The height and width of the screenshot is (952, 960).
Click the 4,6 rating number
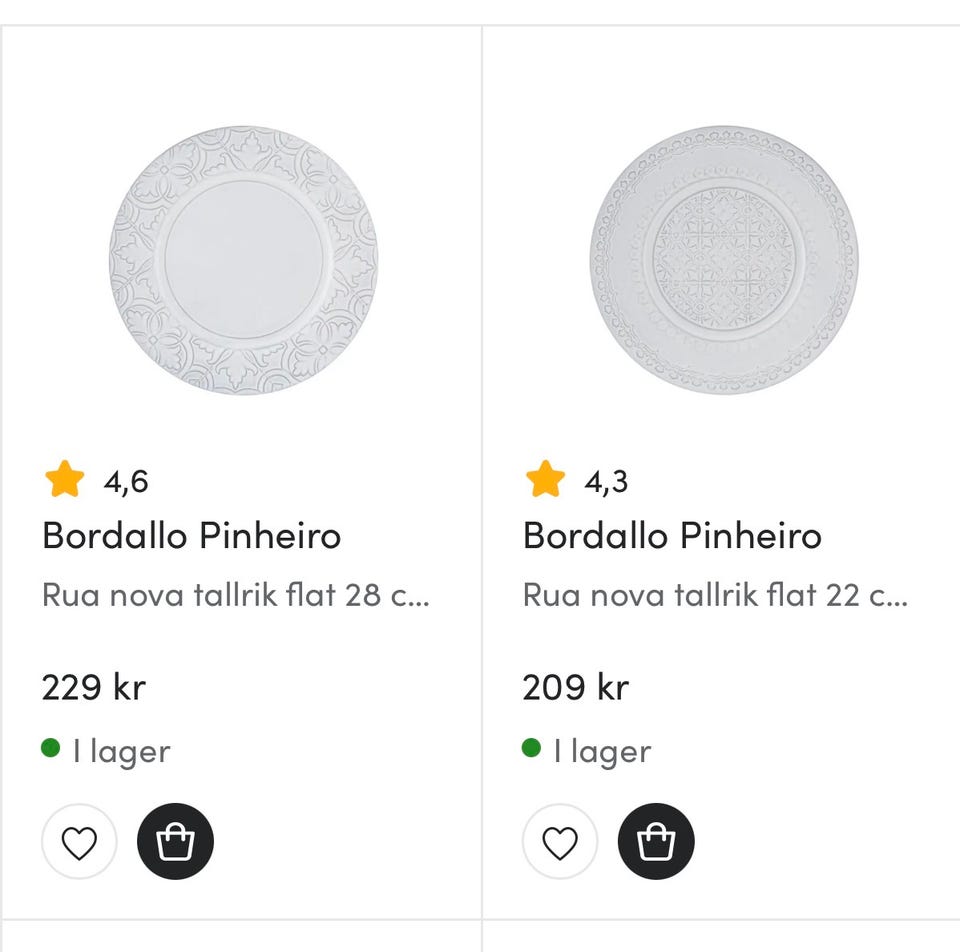point(126,482)
